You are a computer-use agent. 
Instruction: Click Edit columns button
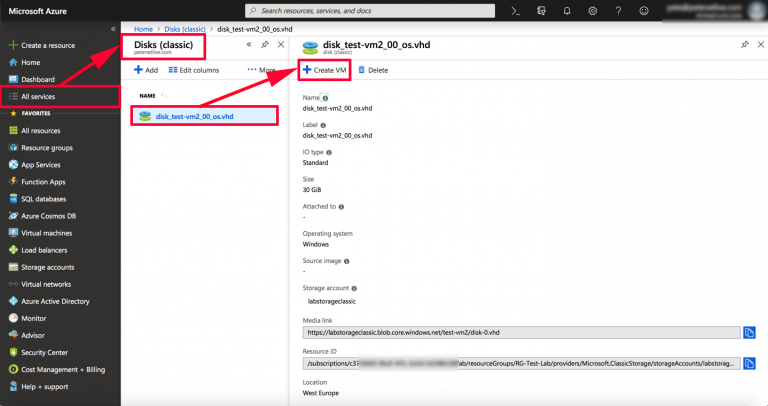(194, 70)
